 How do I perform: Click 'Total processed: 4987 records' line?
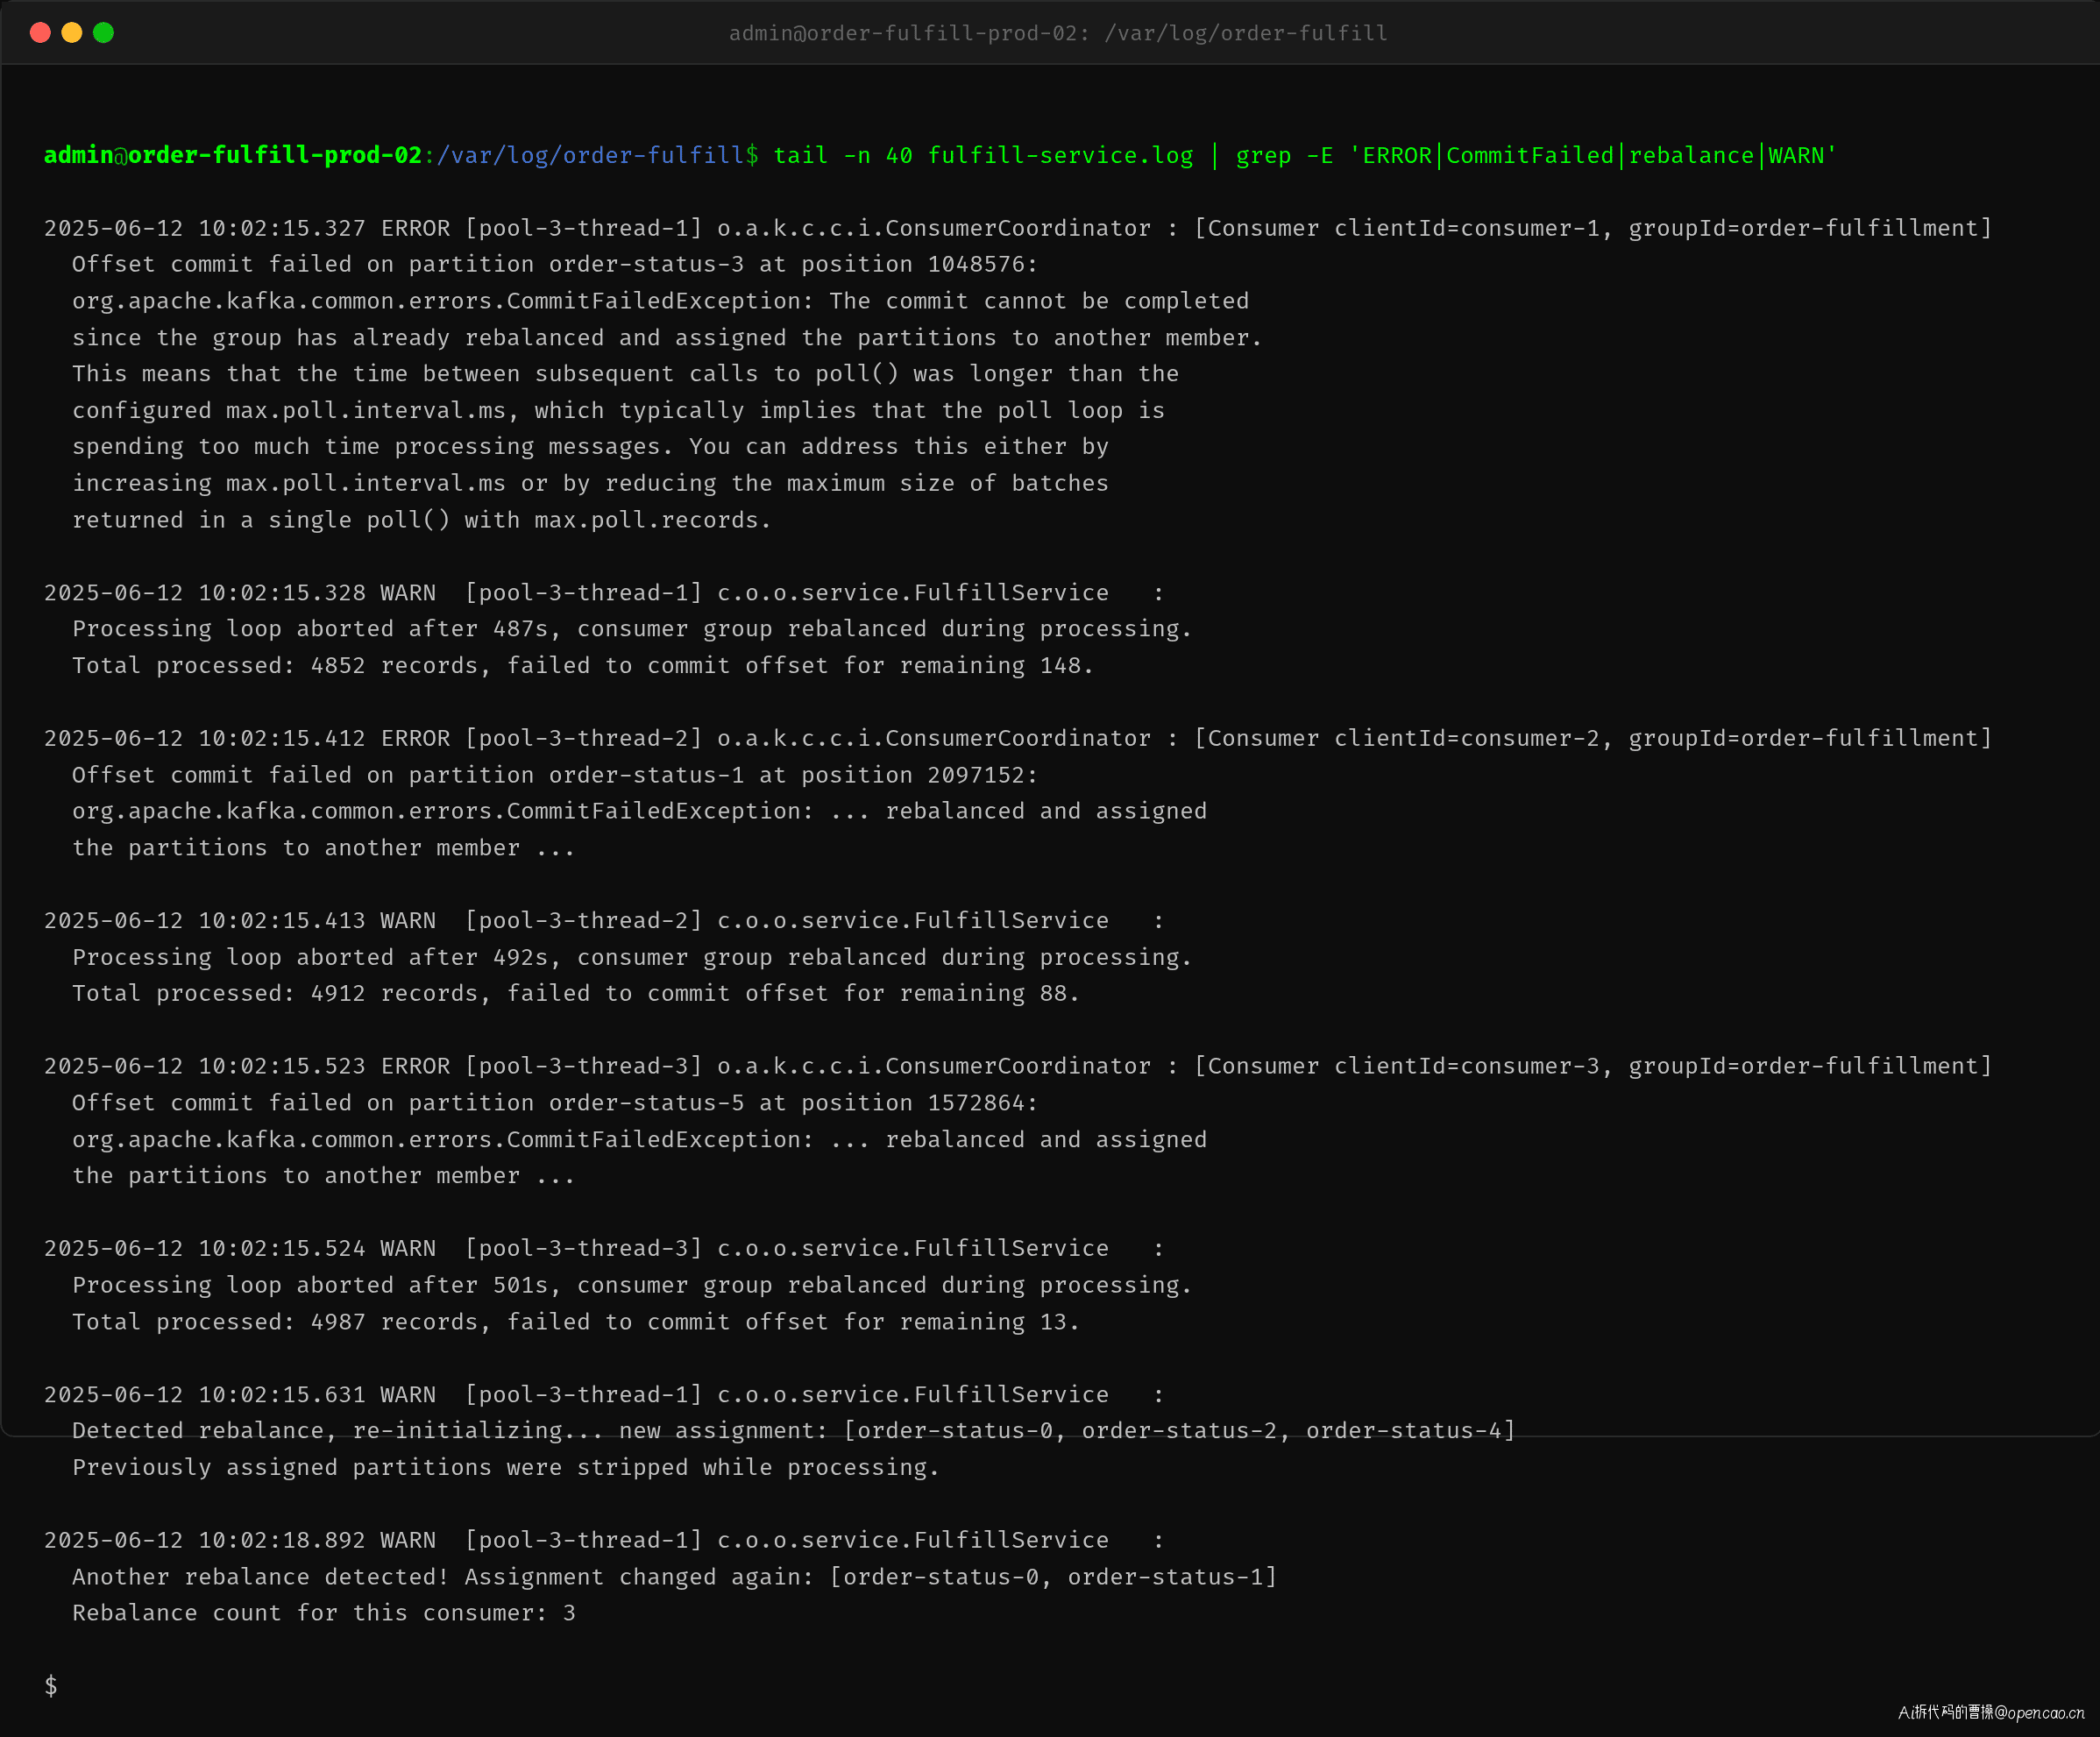tap(576, 1322)
